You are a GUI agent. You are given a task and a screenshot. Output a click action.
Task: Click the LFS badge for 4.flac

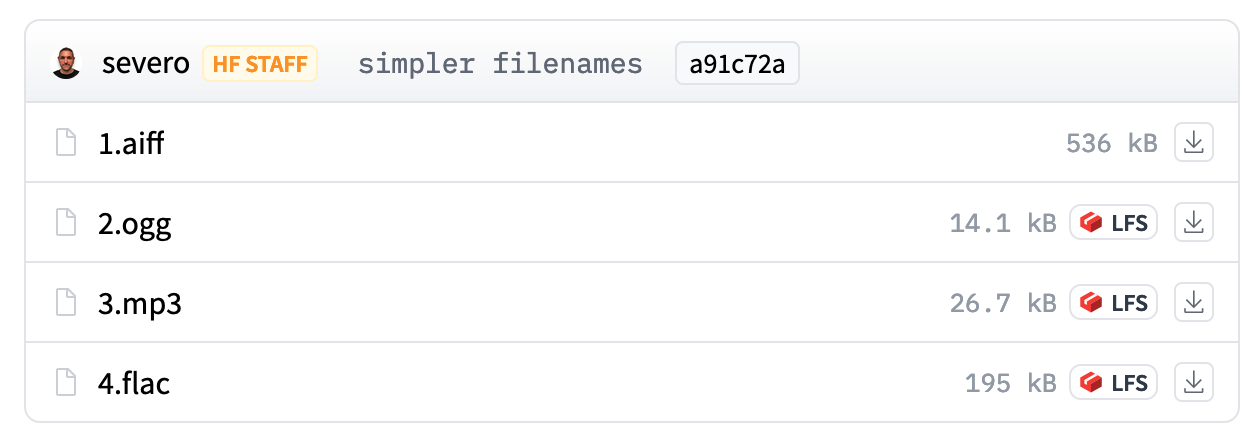(x=1113, y=382)
